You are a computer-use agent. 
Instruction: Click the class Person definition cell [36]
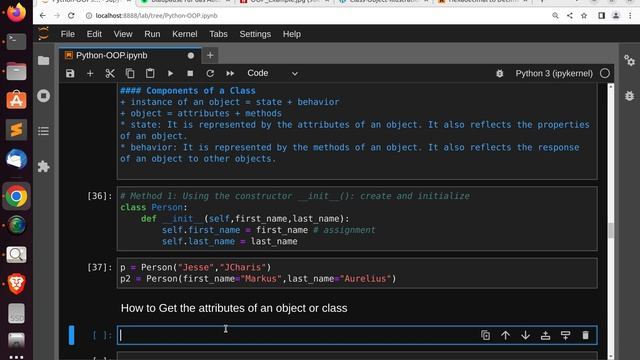[357, 219]
